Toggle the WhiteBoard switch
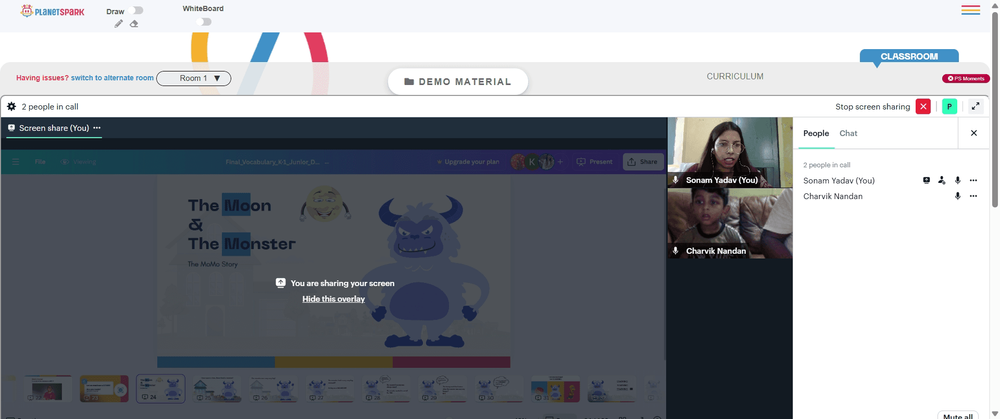Viewport: 1000px width, 419px height. [203, 22]
